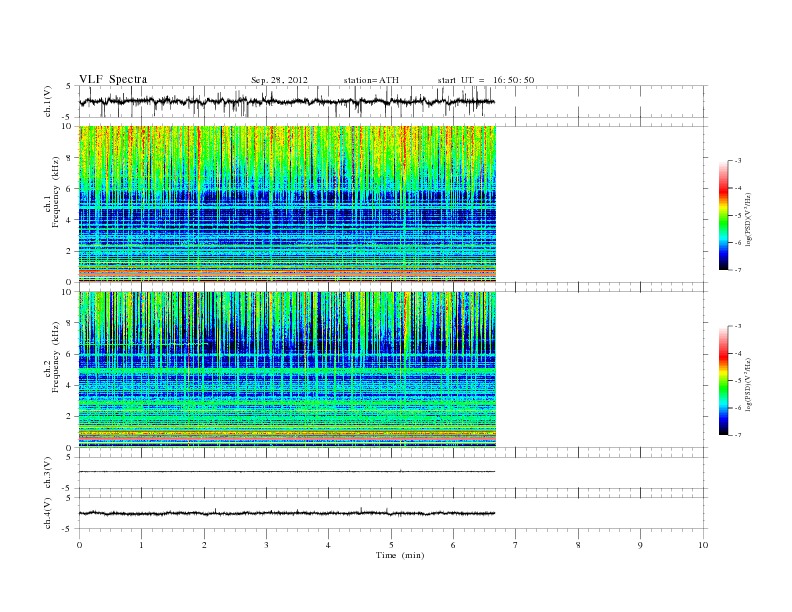Image resolution: width=792 pixels, height=612 pixels.
Task: Click the "1" tick on the Time axis
Action: pos(141,545)
